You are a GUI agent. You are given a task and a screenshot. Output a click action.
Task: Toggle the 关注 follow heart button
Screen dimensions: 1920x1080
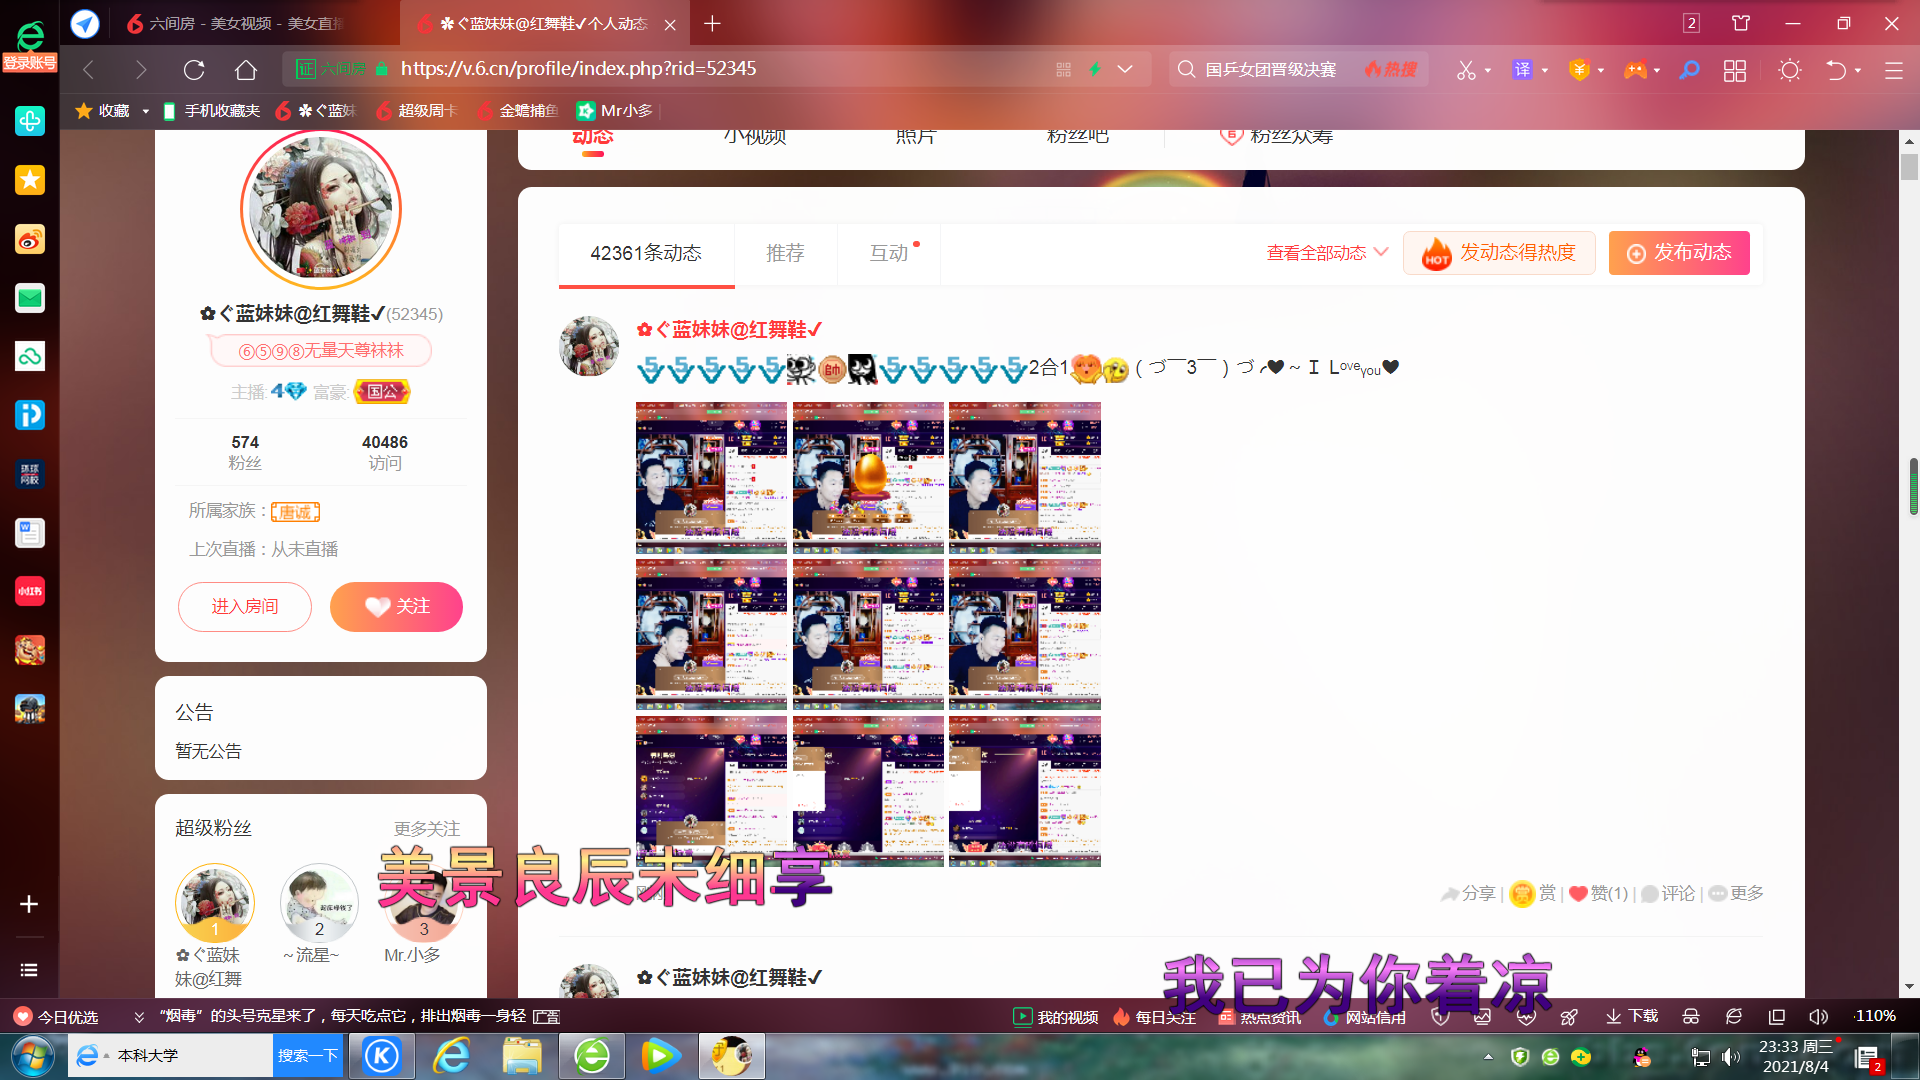(396, 607)
